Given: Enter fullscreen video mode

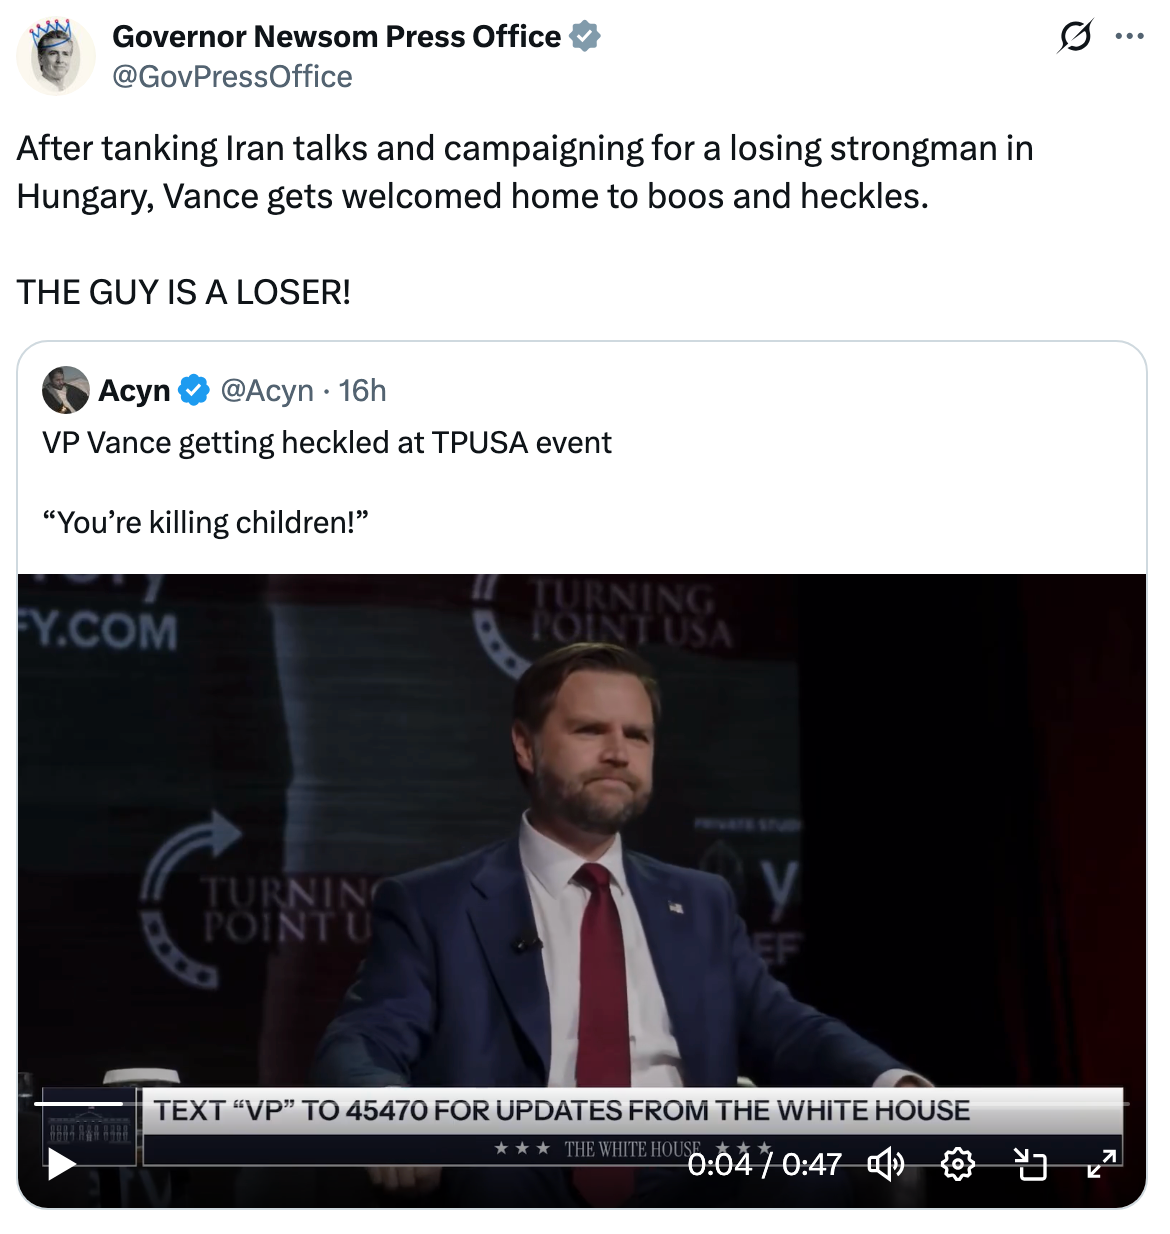Looking at the screenshot, I should pyautogui.click(x=1101, y=1164).
